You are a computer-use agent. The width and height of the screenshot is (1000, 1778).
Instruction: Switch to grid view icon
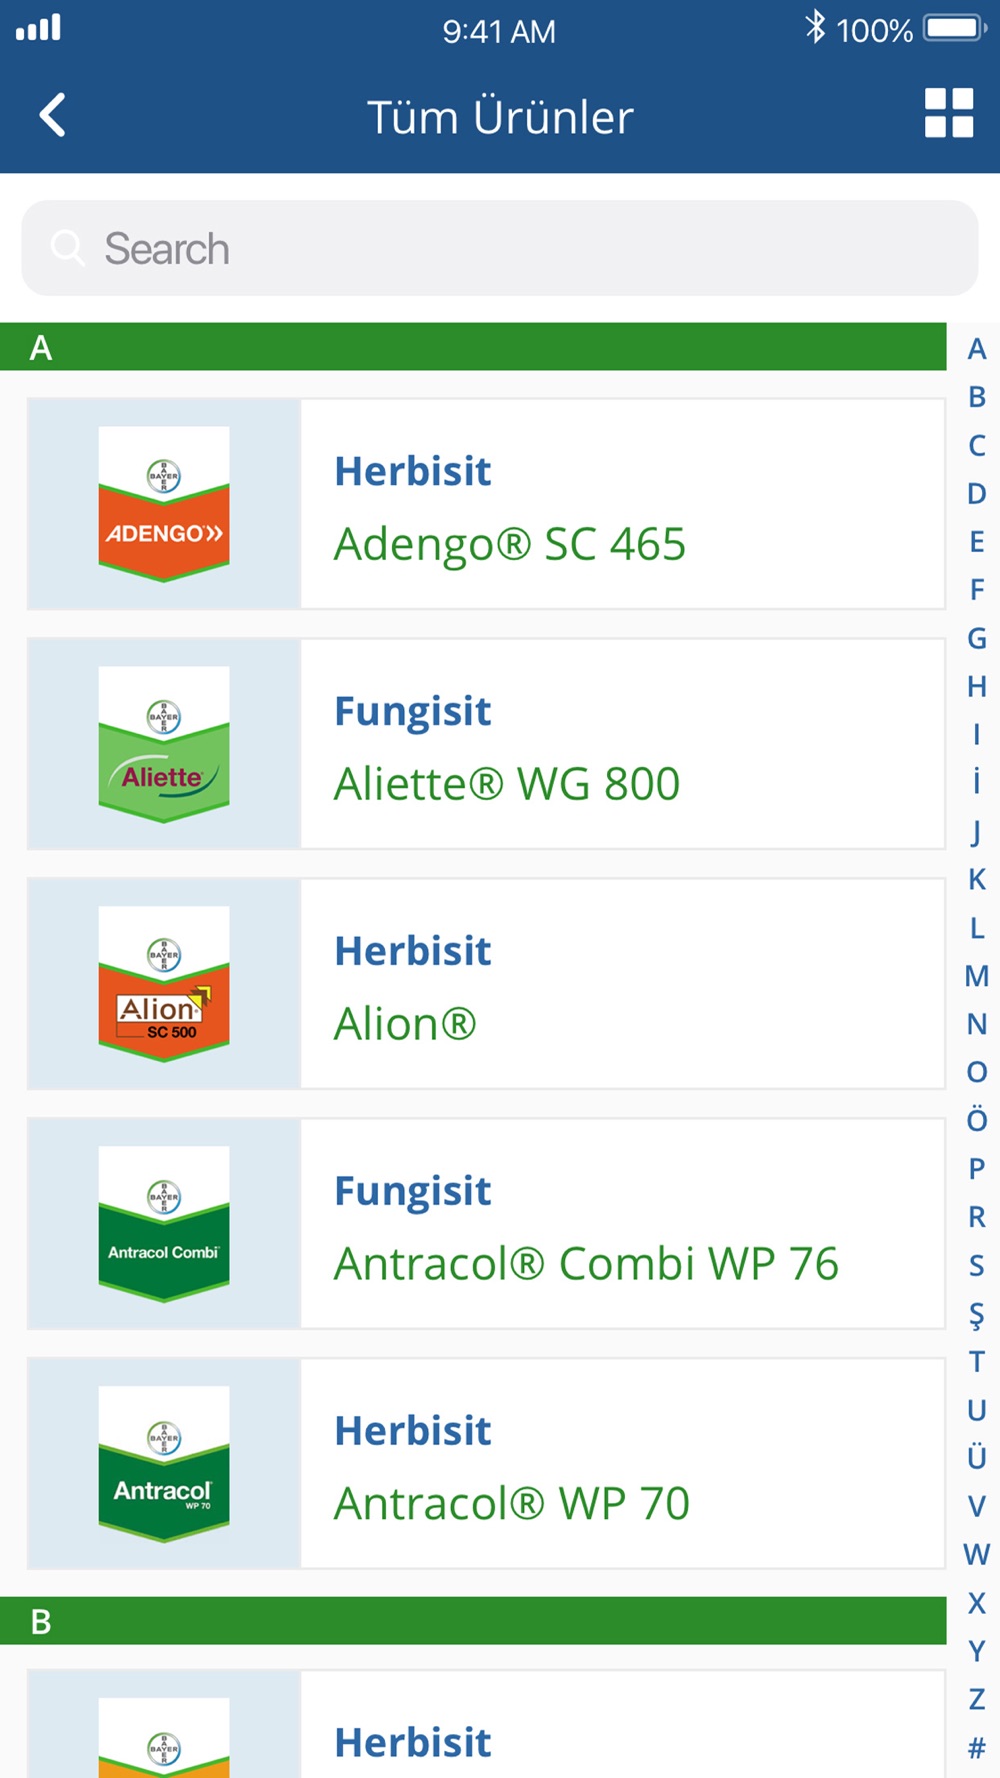pyautogui.click(x=949, y=113)
